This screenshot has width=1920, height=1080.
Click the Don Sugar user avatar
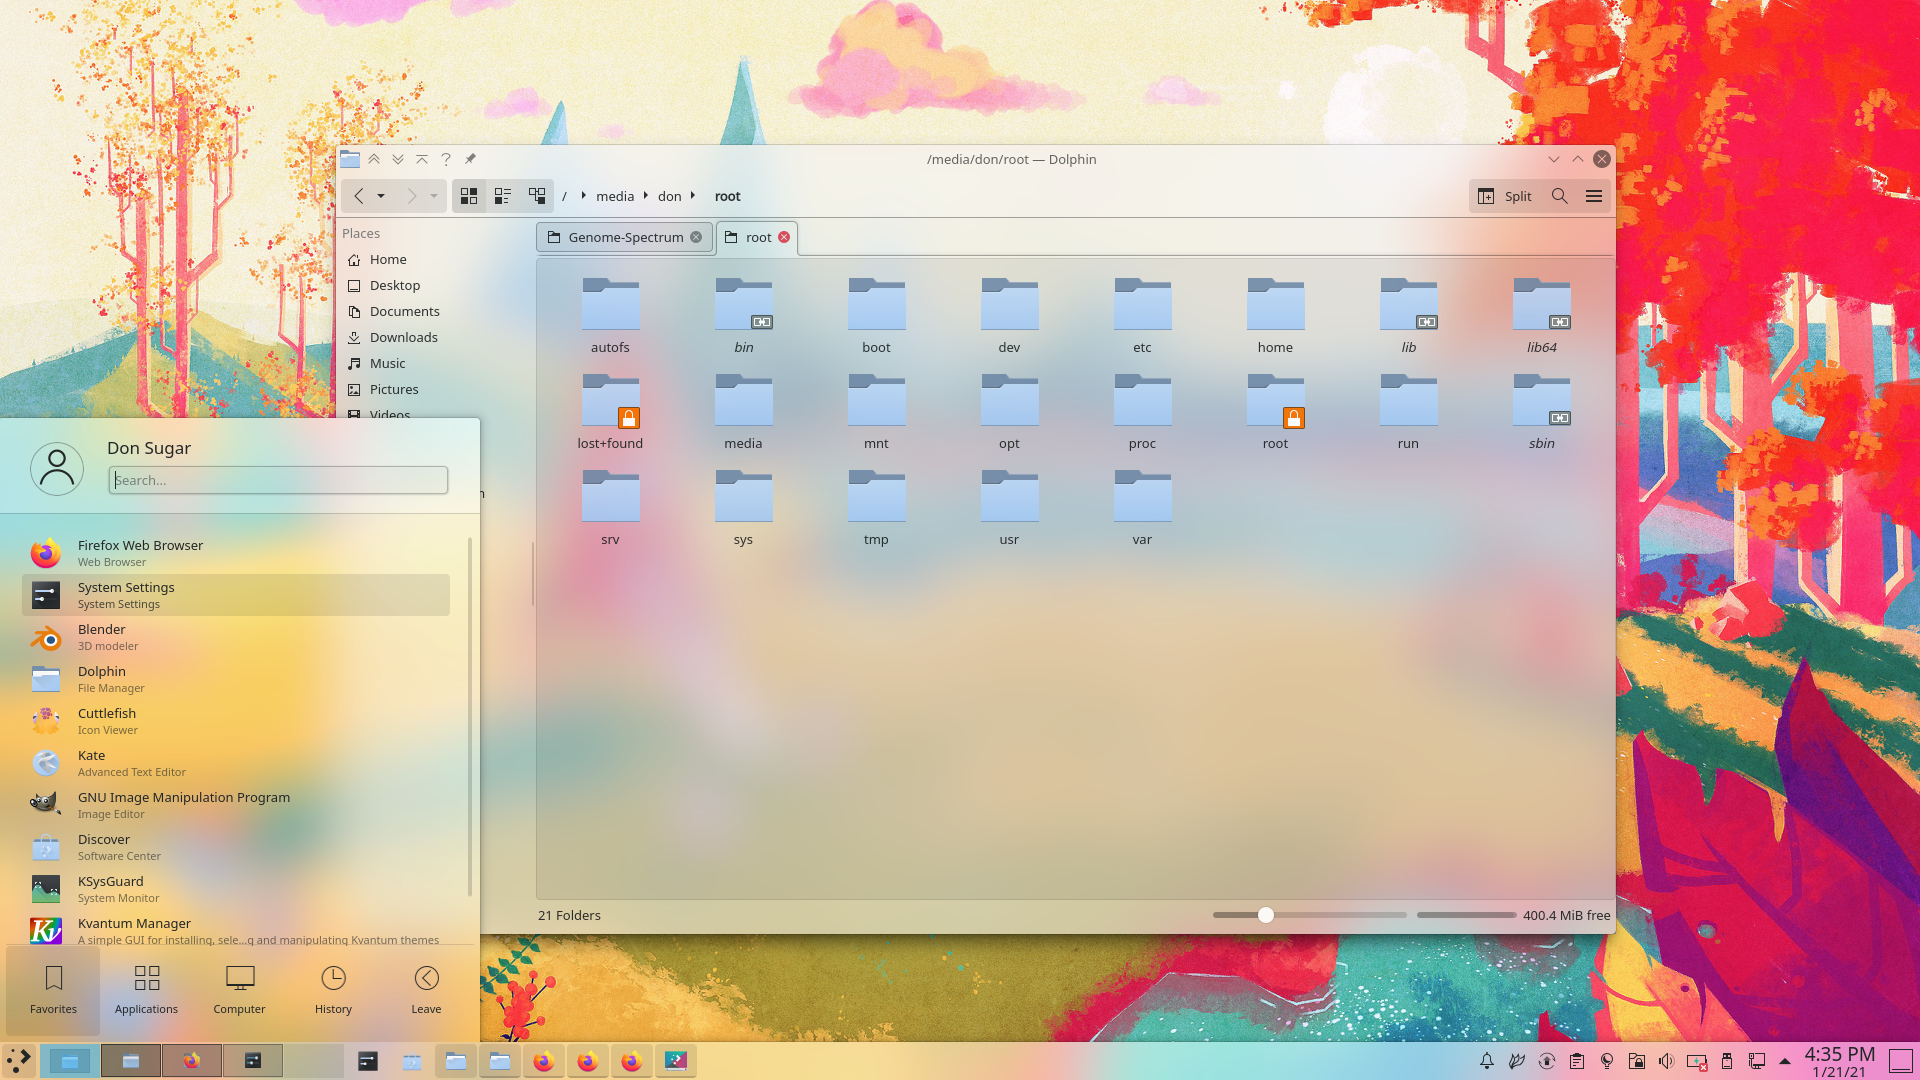[x=57, y=469]
